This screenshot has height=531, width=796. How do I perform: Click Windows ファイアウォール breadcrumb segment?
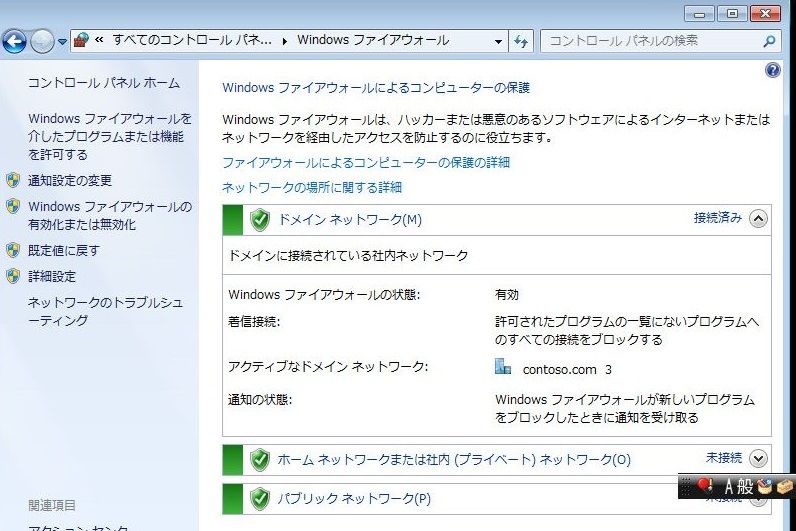(373, 40)
